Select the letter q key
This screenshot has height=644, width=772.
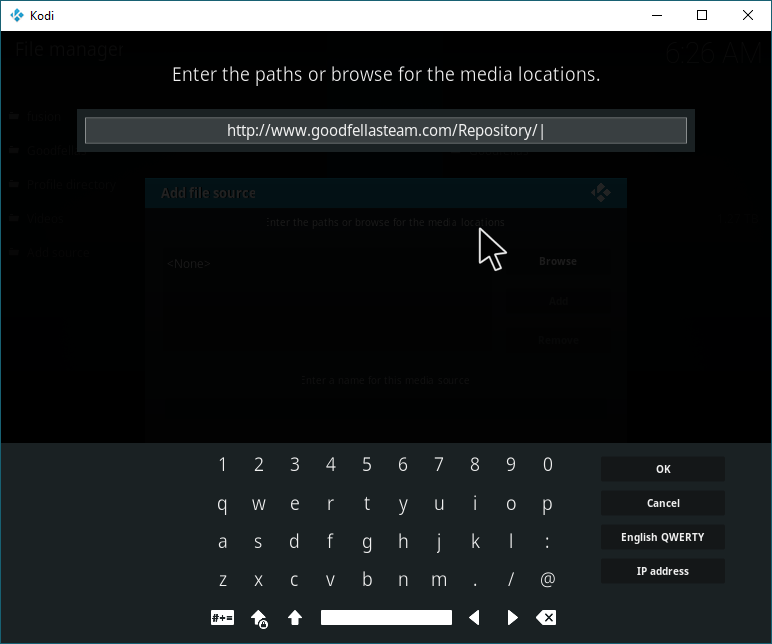[x=223, y=504]
